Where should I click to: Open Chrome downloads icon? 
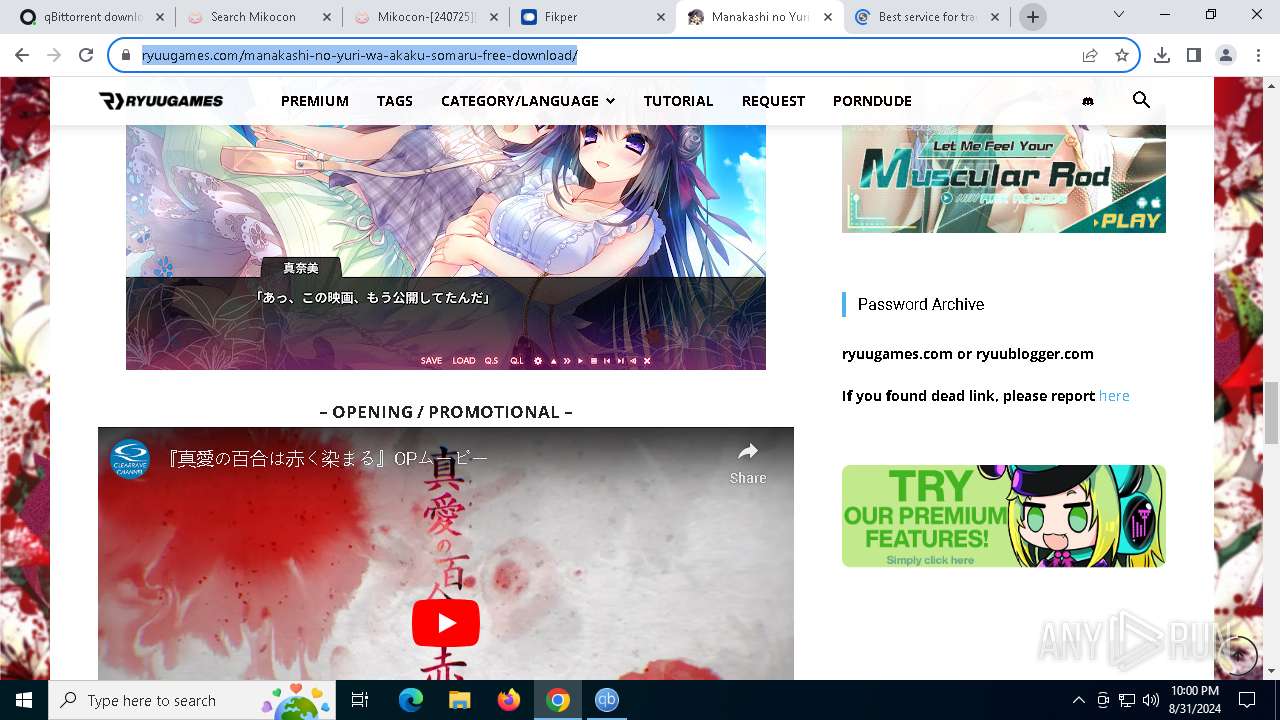(x=1162, y=56)
